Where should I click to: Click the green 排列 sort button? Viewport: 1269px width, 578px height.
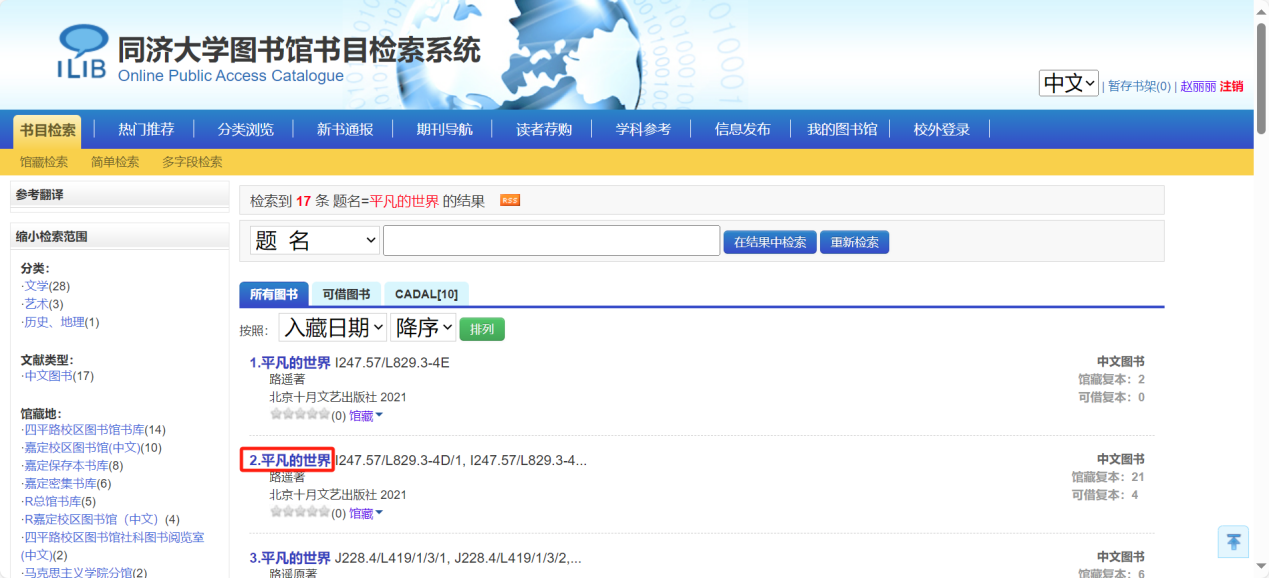(x=482, y=329)
